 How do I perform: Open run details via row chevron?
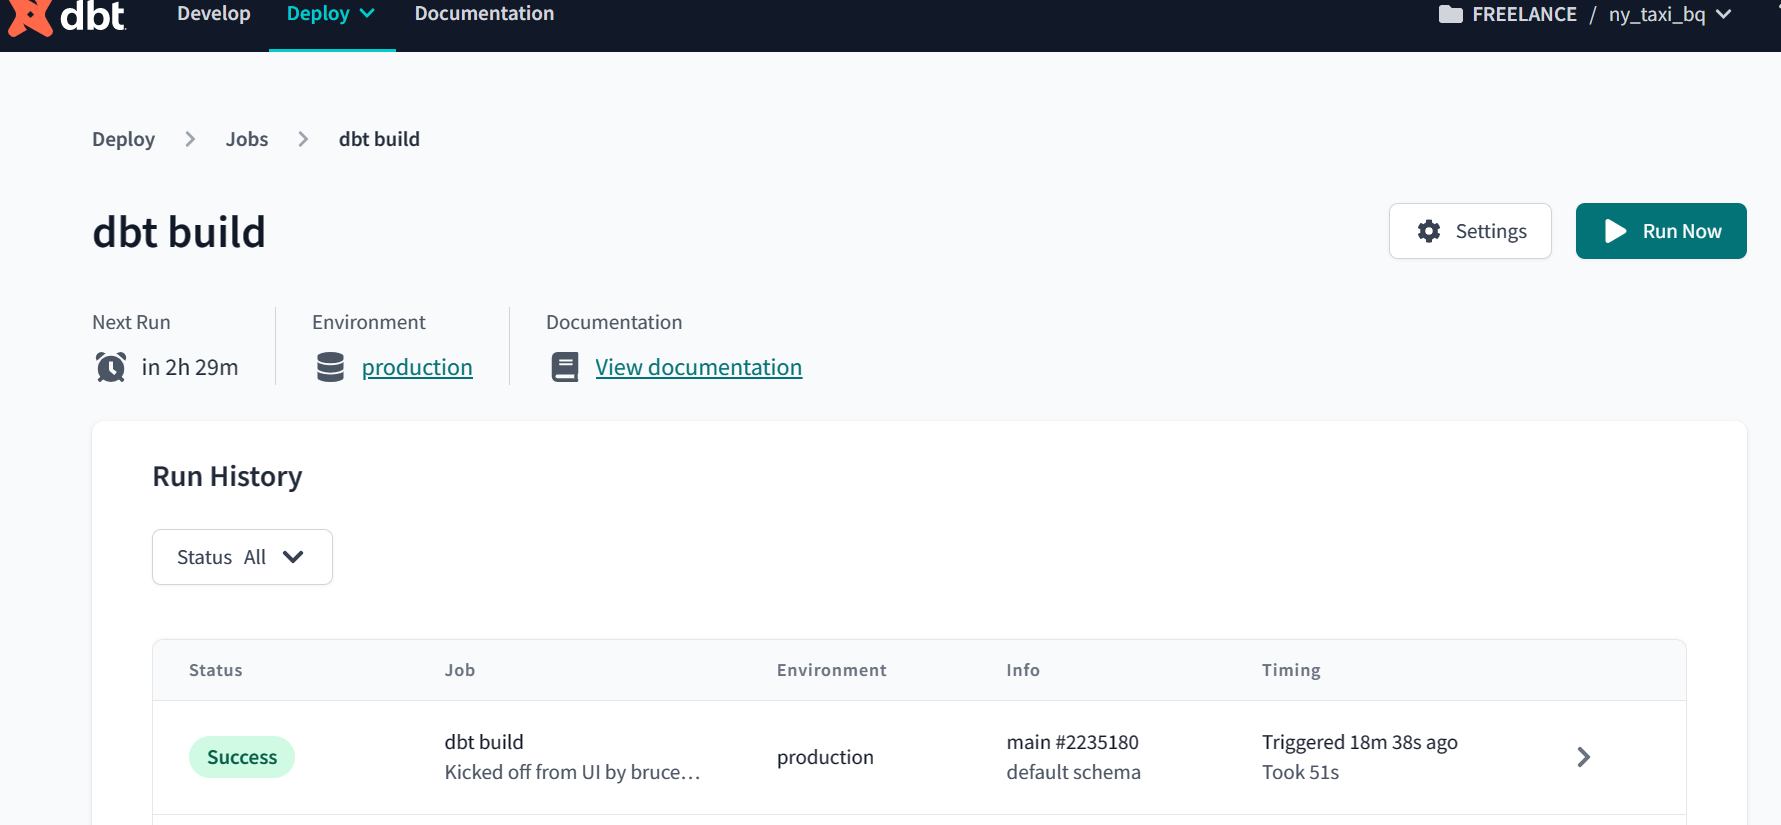tap(1583, 757)
